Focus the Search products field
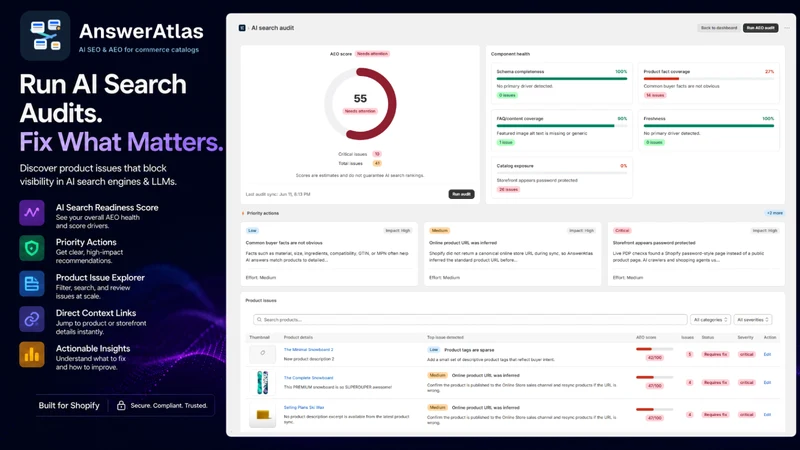This screenshot has height=450, width=800. pos(470,320)
